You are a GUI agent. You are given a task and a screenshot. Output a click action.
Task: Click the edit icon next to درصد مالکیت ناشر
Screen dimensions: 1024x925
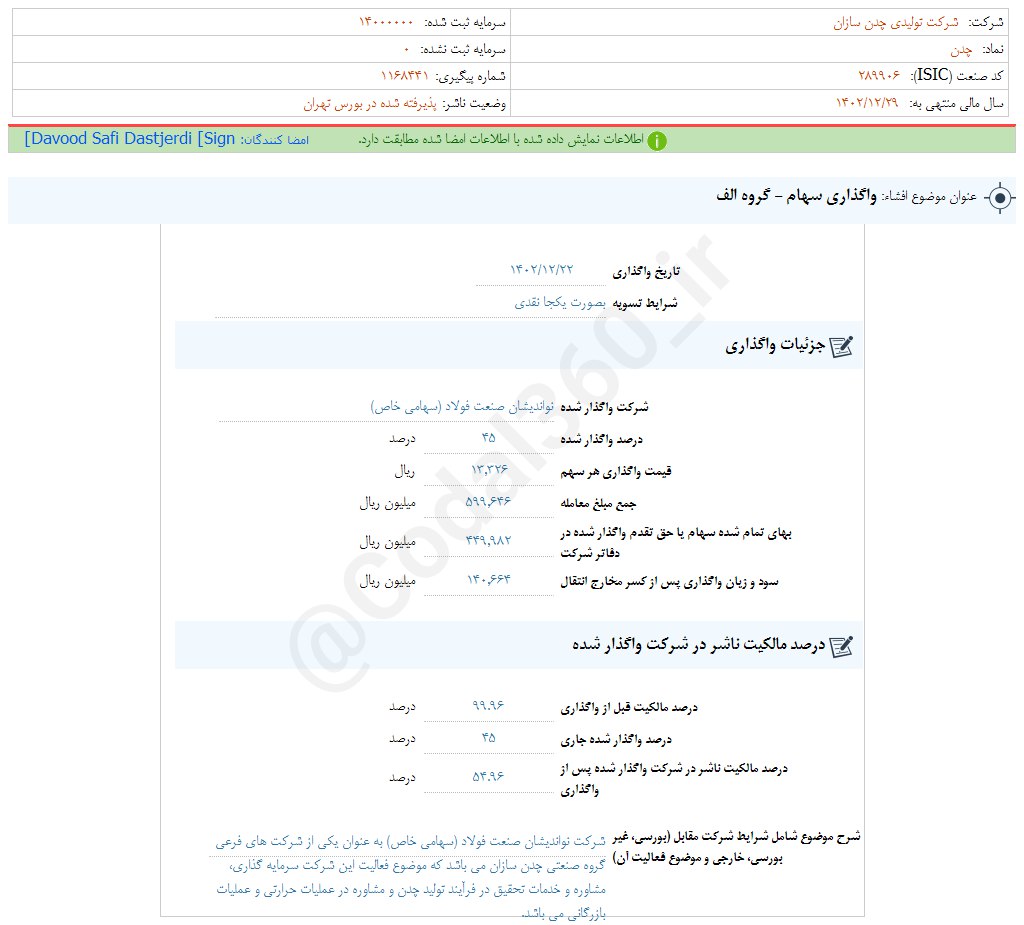(841, 646)
